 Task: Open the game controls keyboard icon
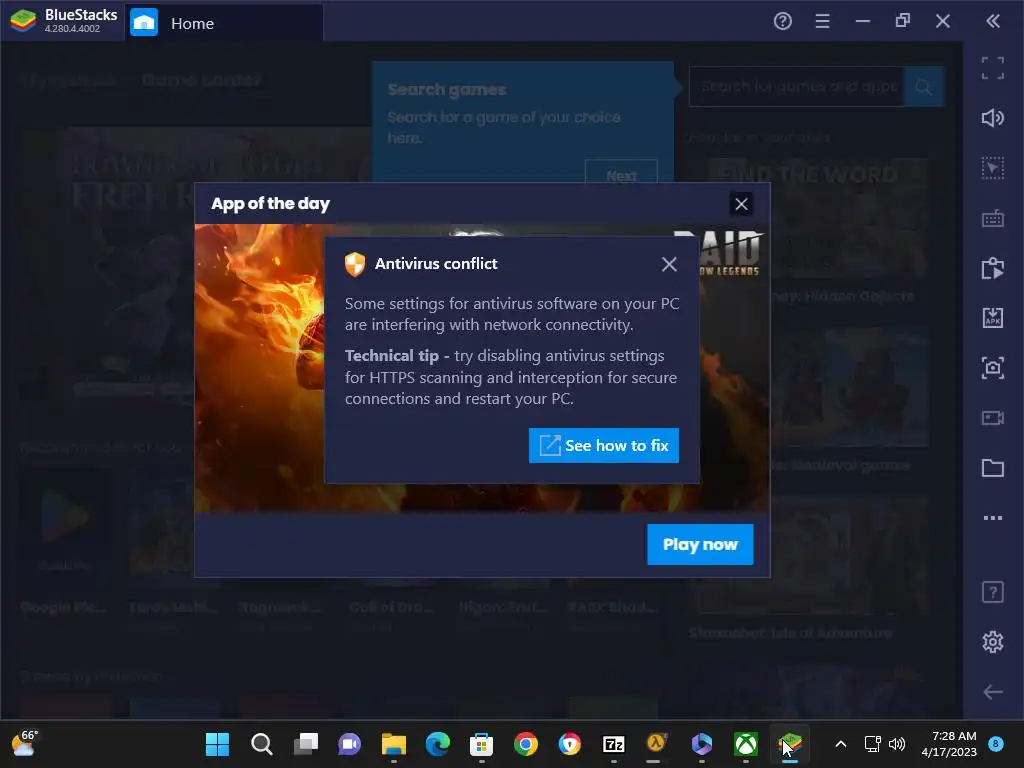pyautogui.click(x=993, y=219)
